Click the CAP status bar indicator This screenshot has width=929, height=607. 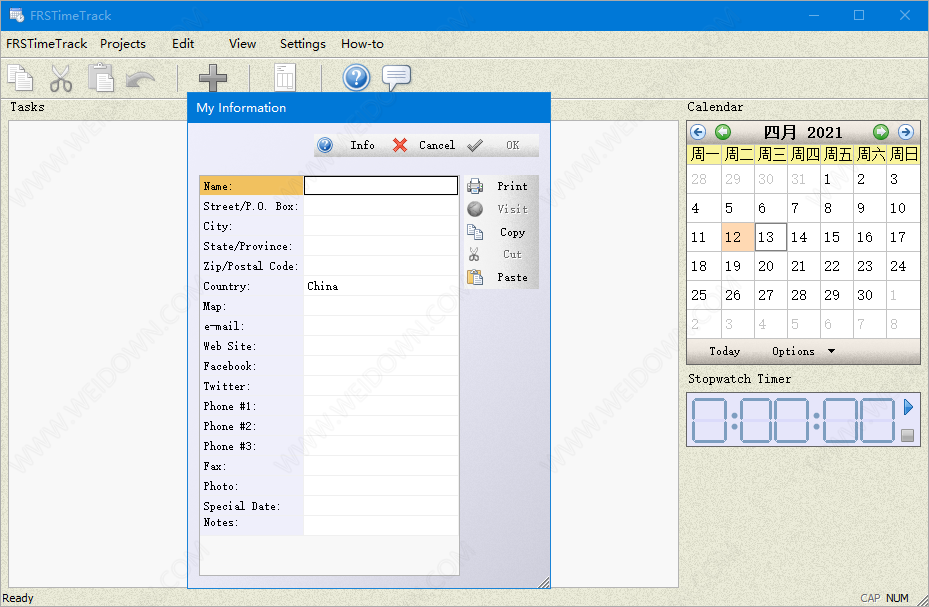pos(870,598)
